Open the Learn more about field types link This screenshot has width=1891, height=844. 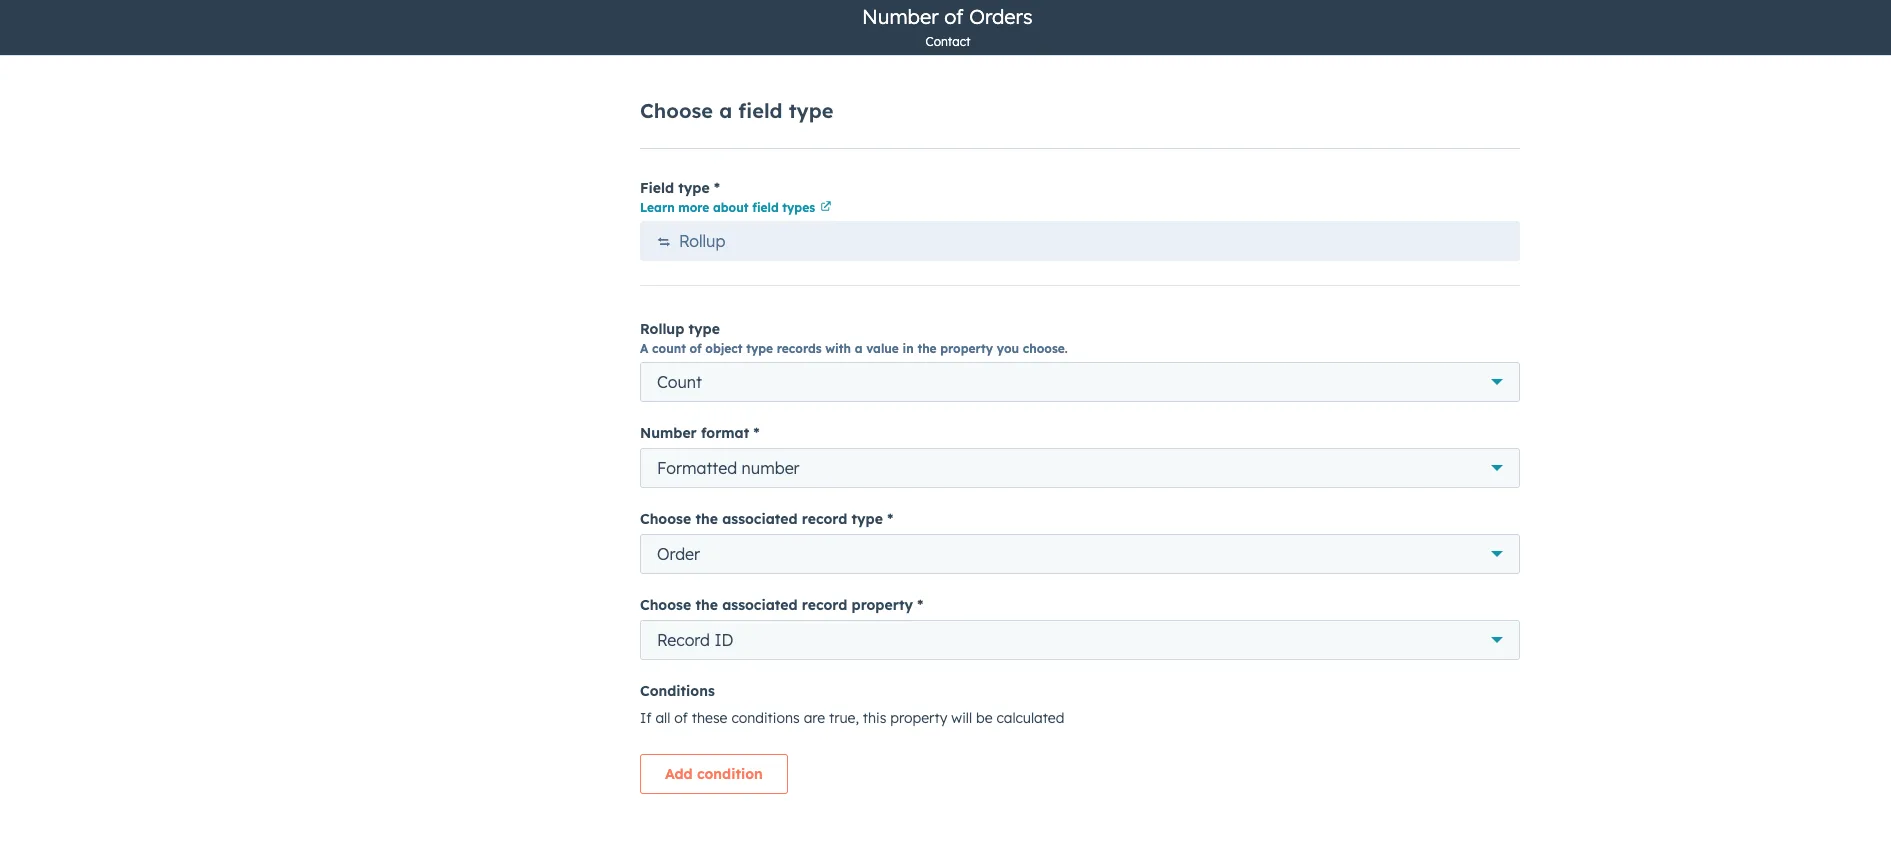tap(727, 208)
